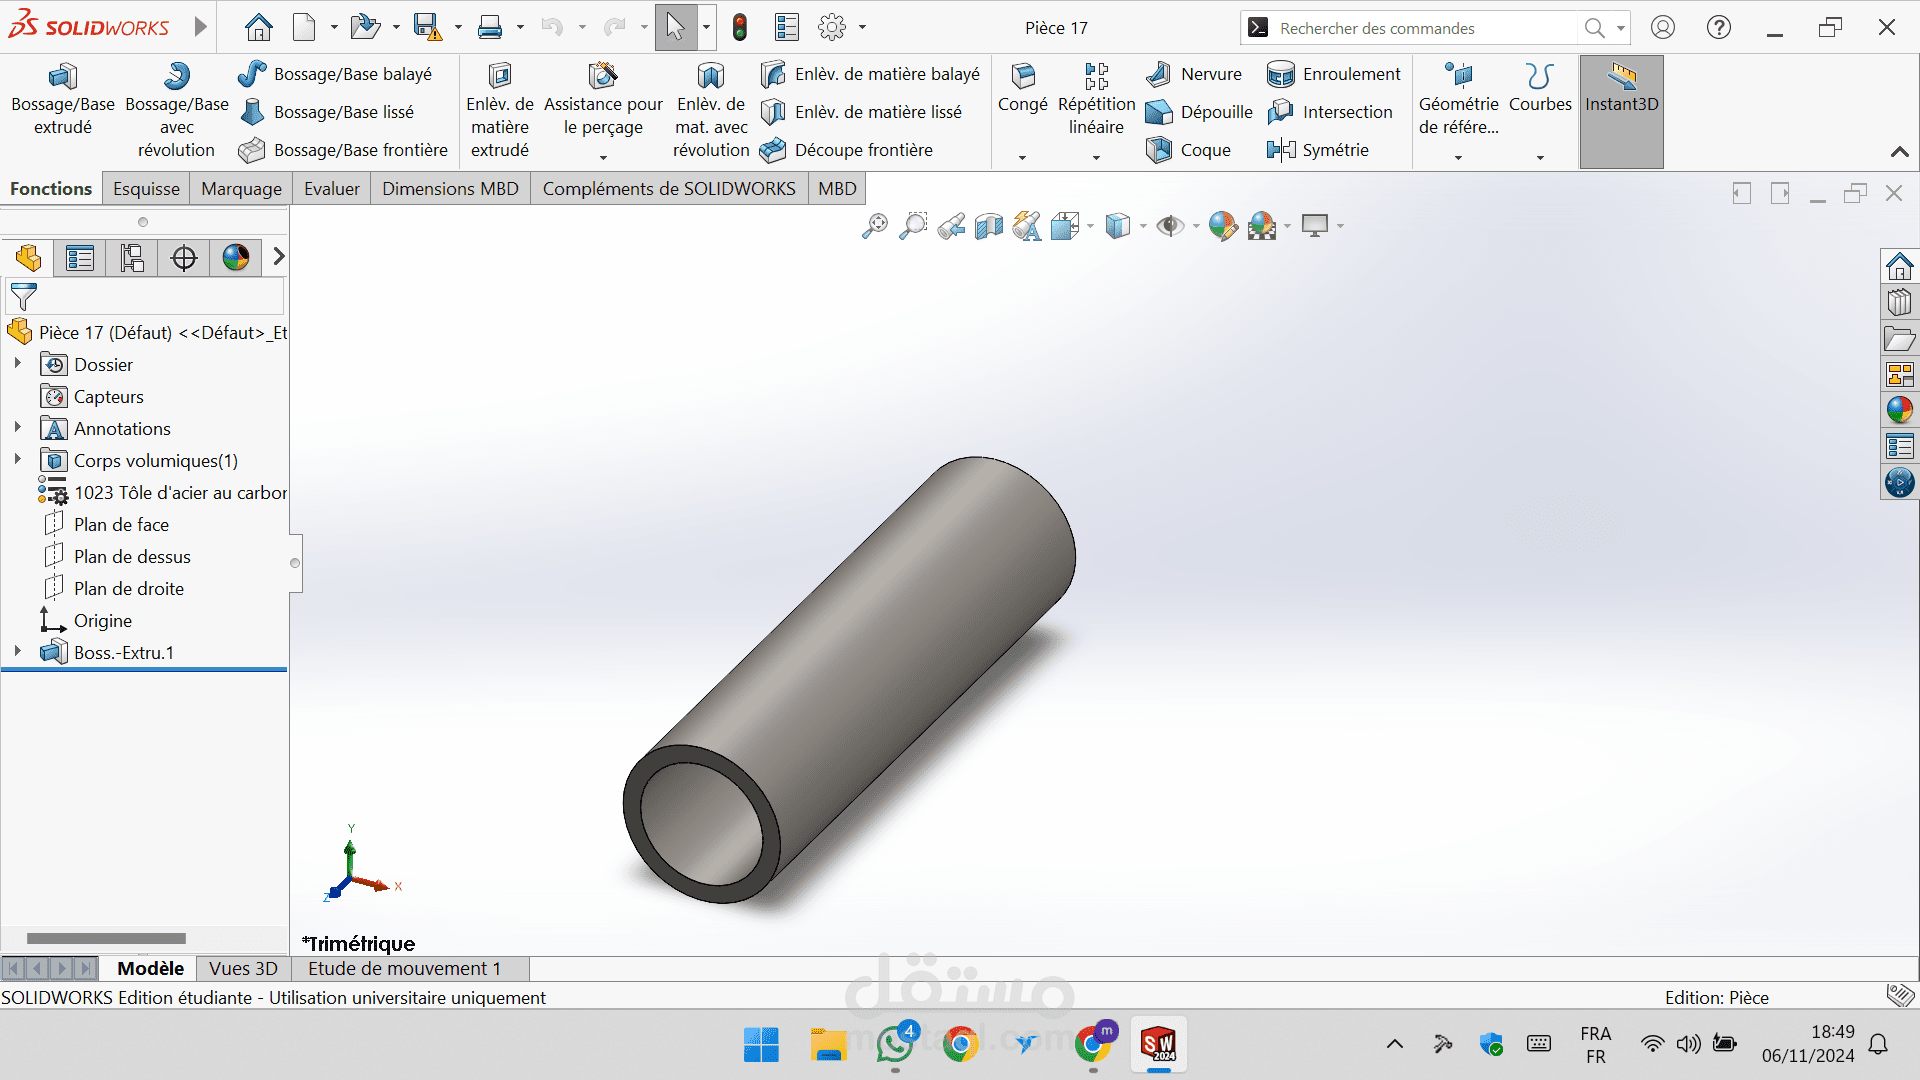
Task: Open the Evaluer tab
Action: (331, 189)
